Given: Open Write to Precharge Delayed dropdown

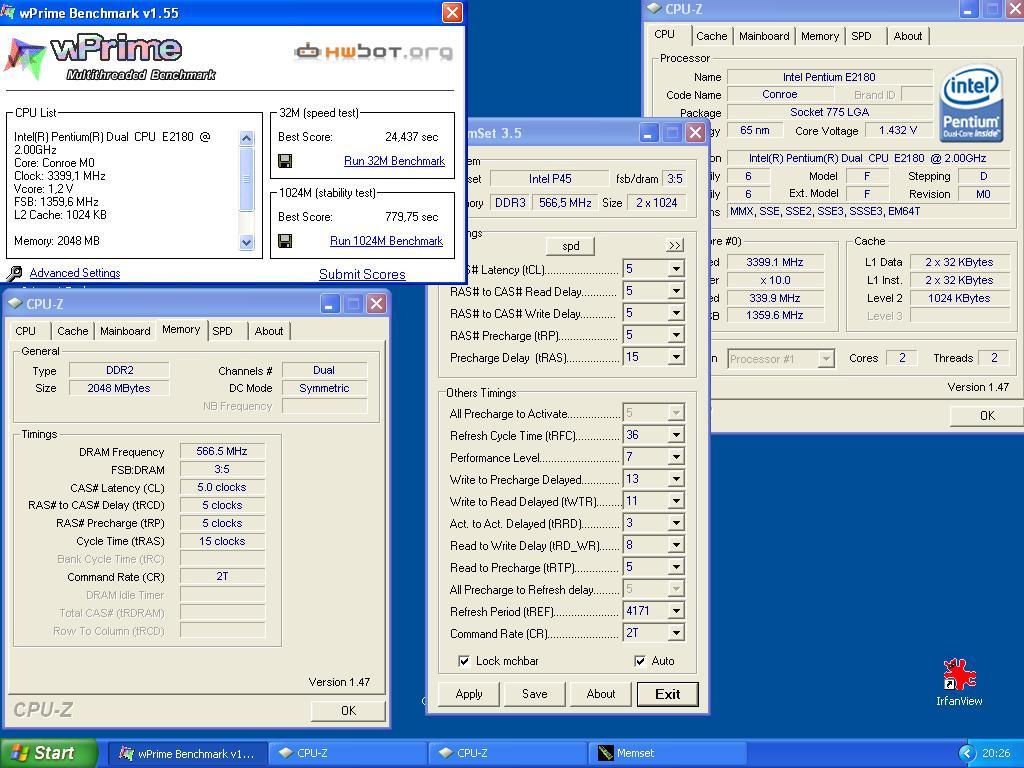Looking at the screenshot, I should tap(676, 479).
